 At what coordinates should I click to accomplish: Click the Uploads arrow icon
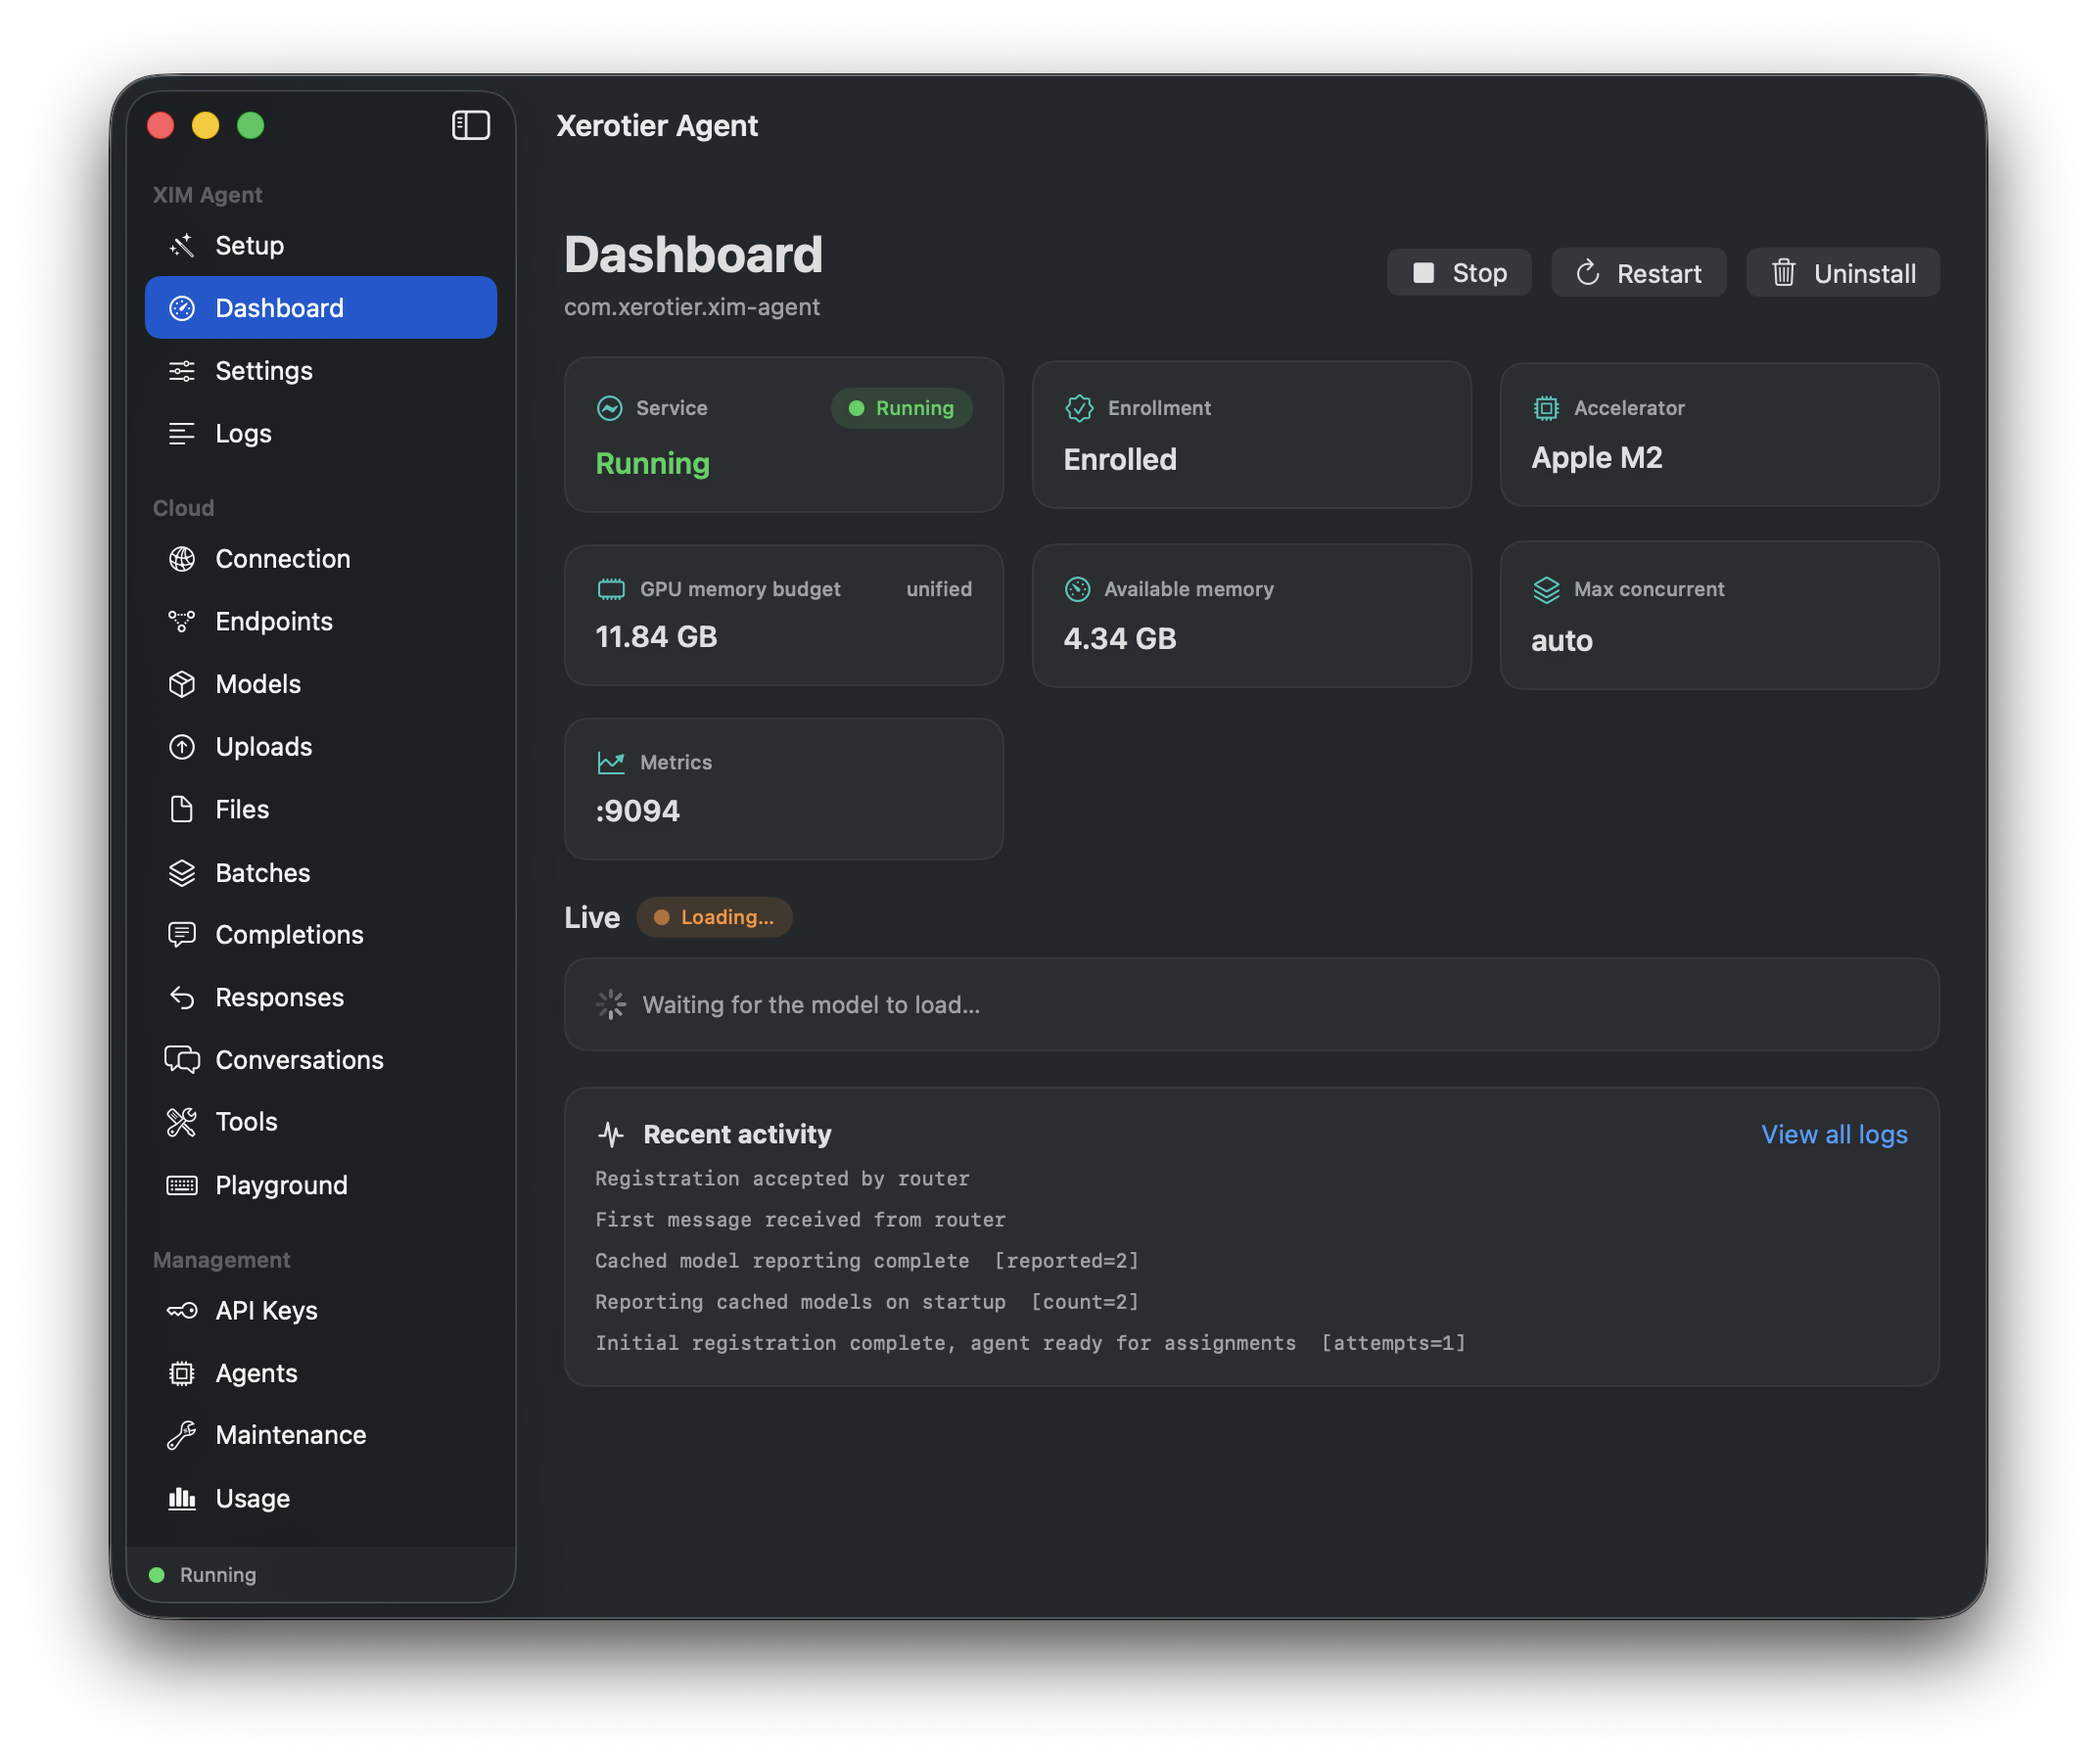(181, 747)
